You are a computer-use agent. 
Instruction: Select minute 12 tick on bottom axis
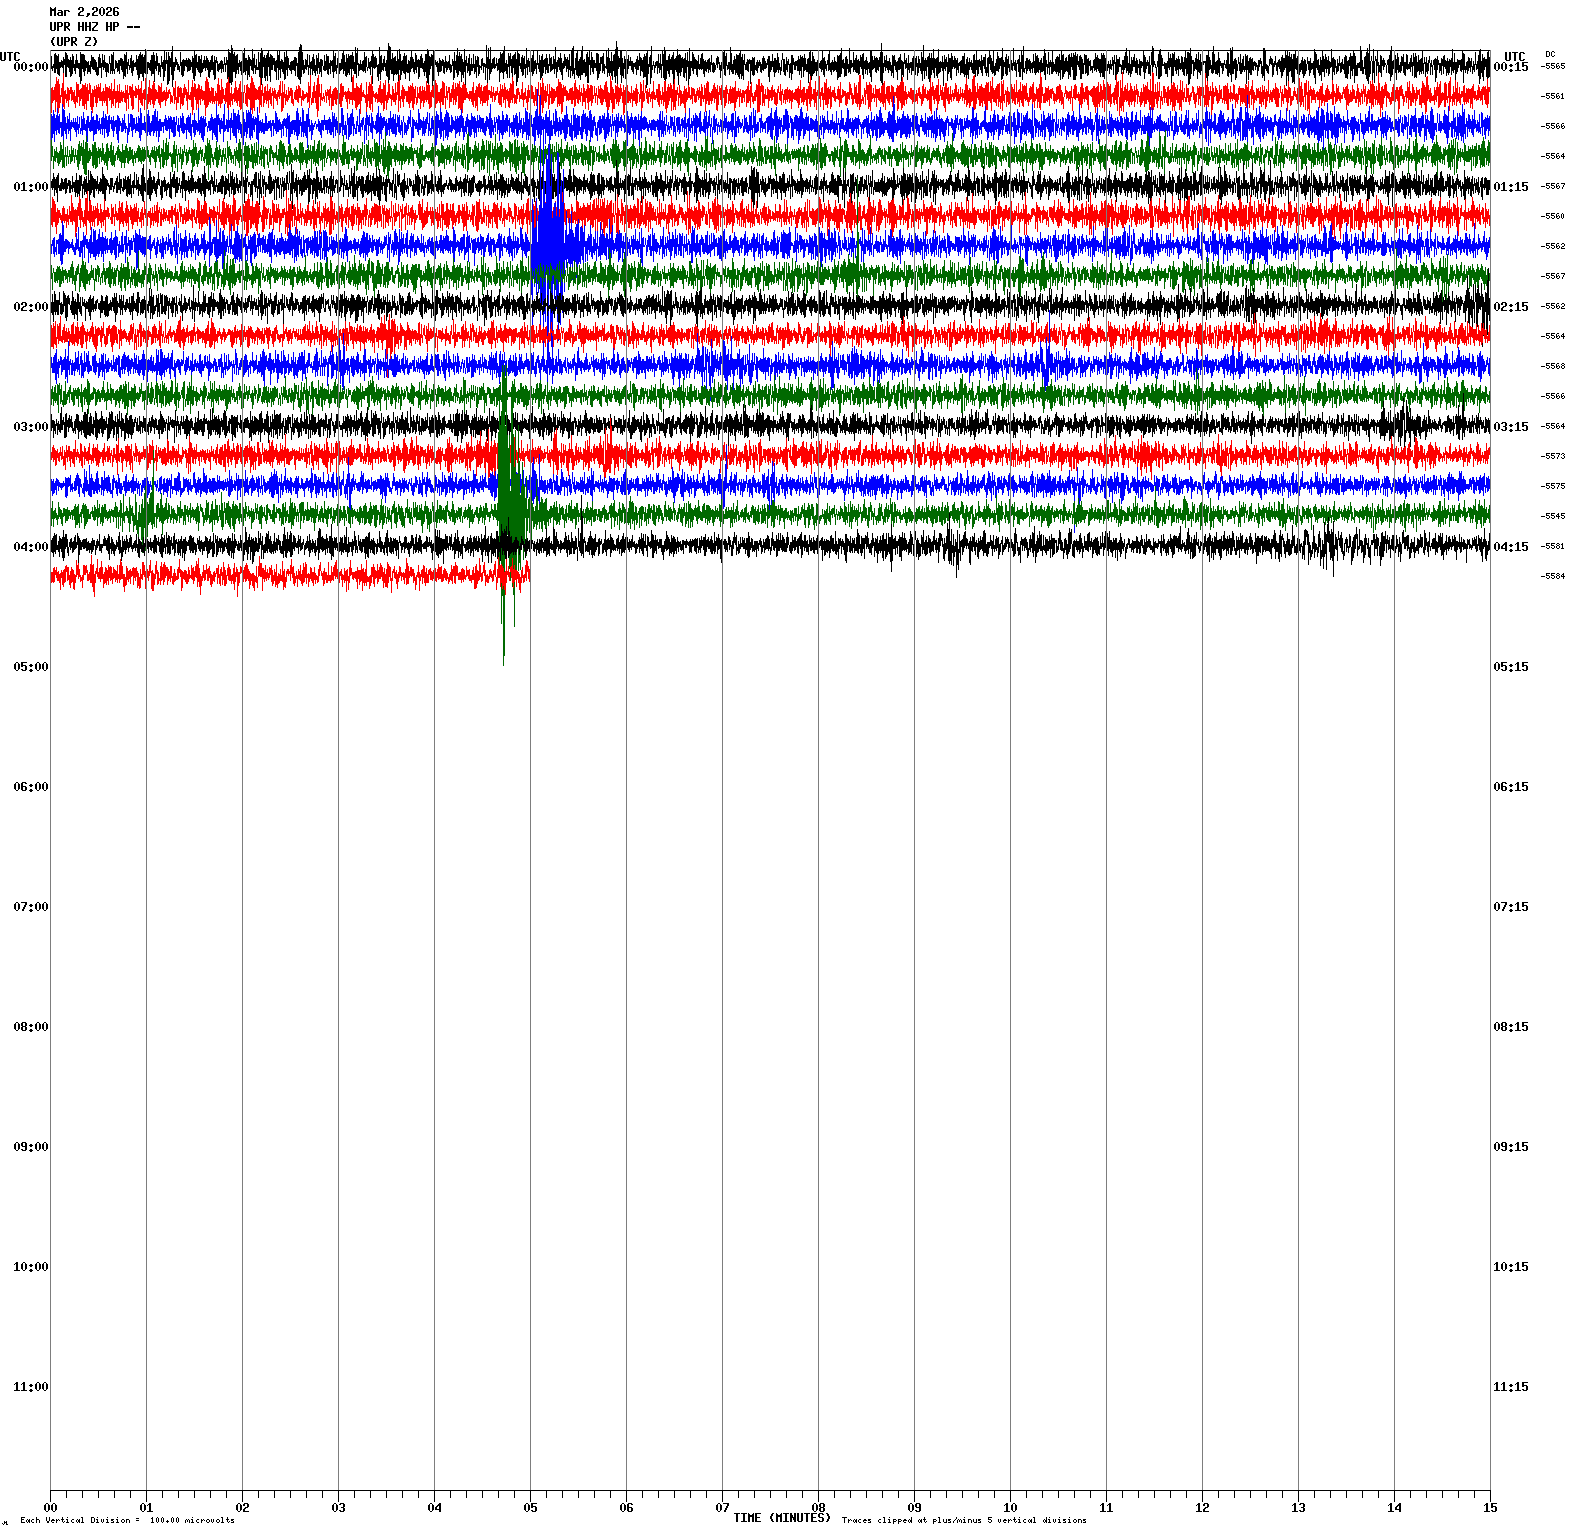tap(1202, 1507)
